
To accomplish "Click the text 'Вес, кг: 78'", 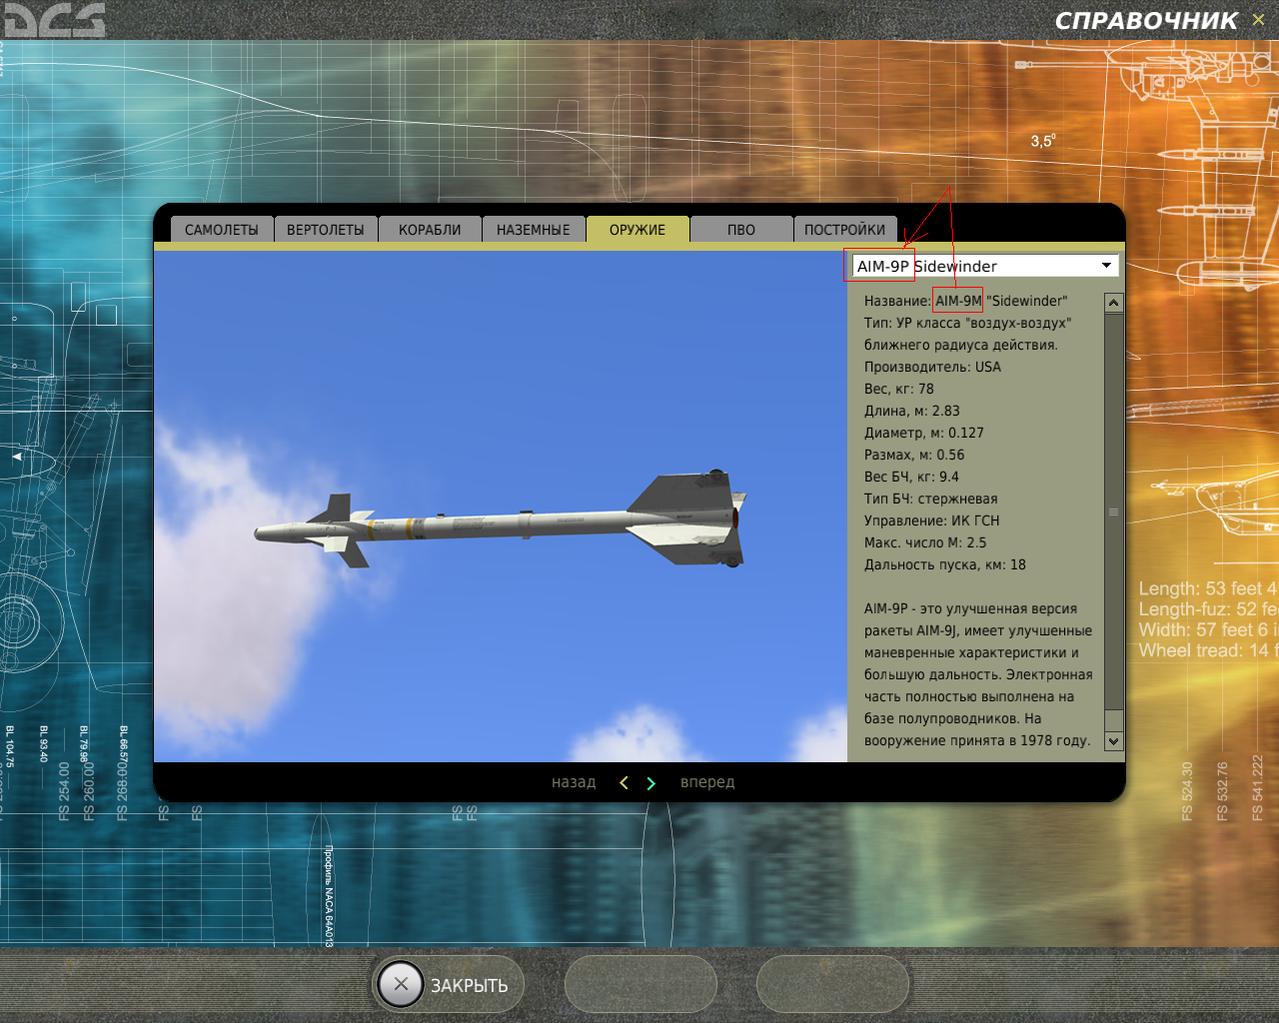I will coord(899,389).
